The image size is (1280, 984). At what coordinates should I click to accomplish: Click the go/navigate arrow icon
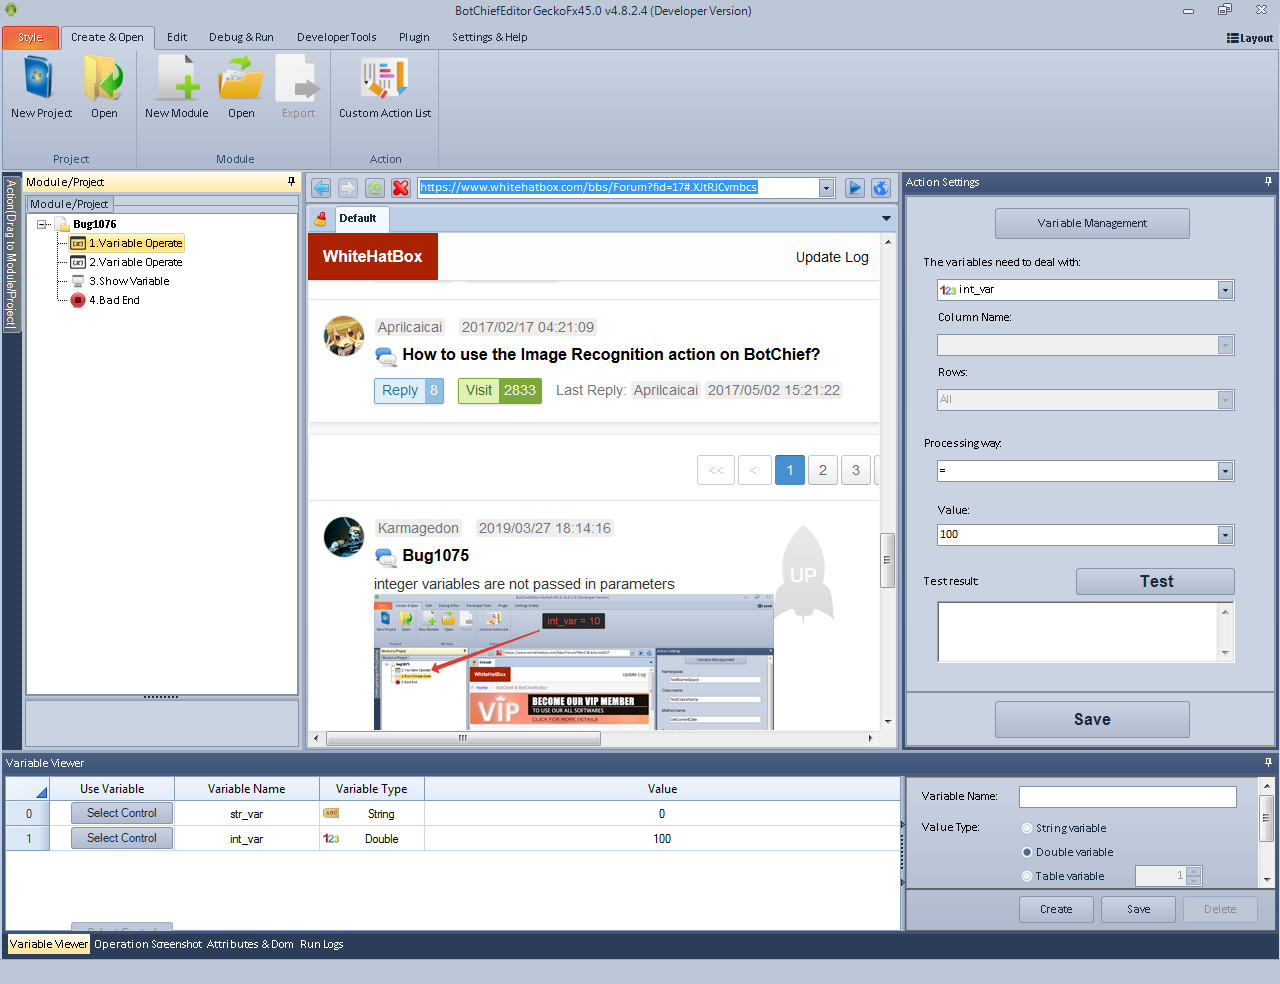pyautogui.click(x=854, y=188)
